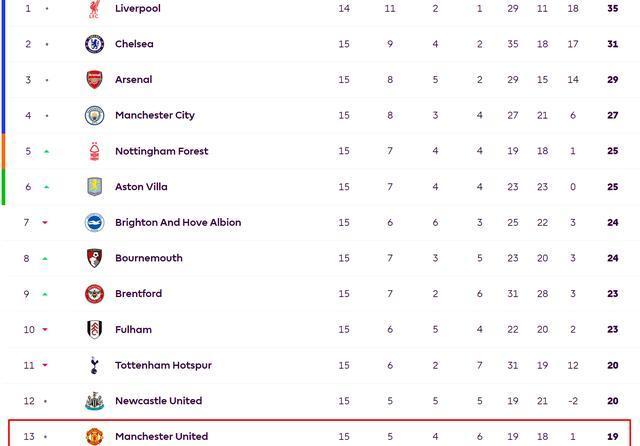The image size is (640, 446).
Task: Click the Manchester City badge
Action: (x=94, y=115)
